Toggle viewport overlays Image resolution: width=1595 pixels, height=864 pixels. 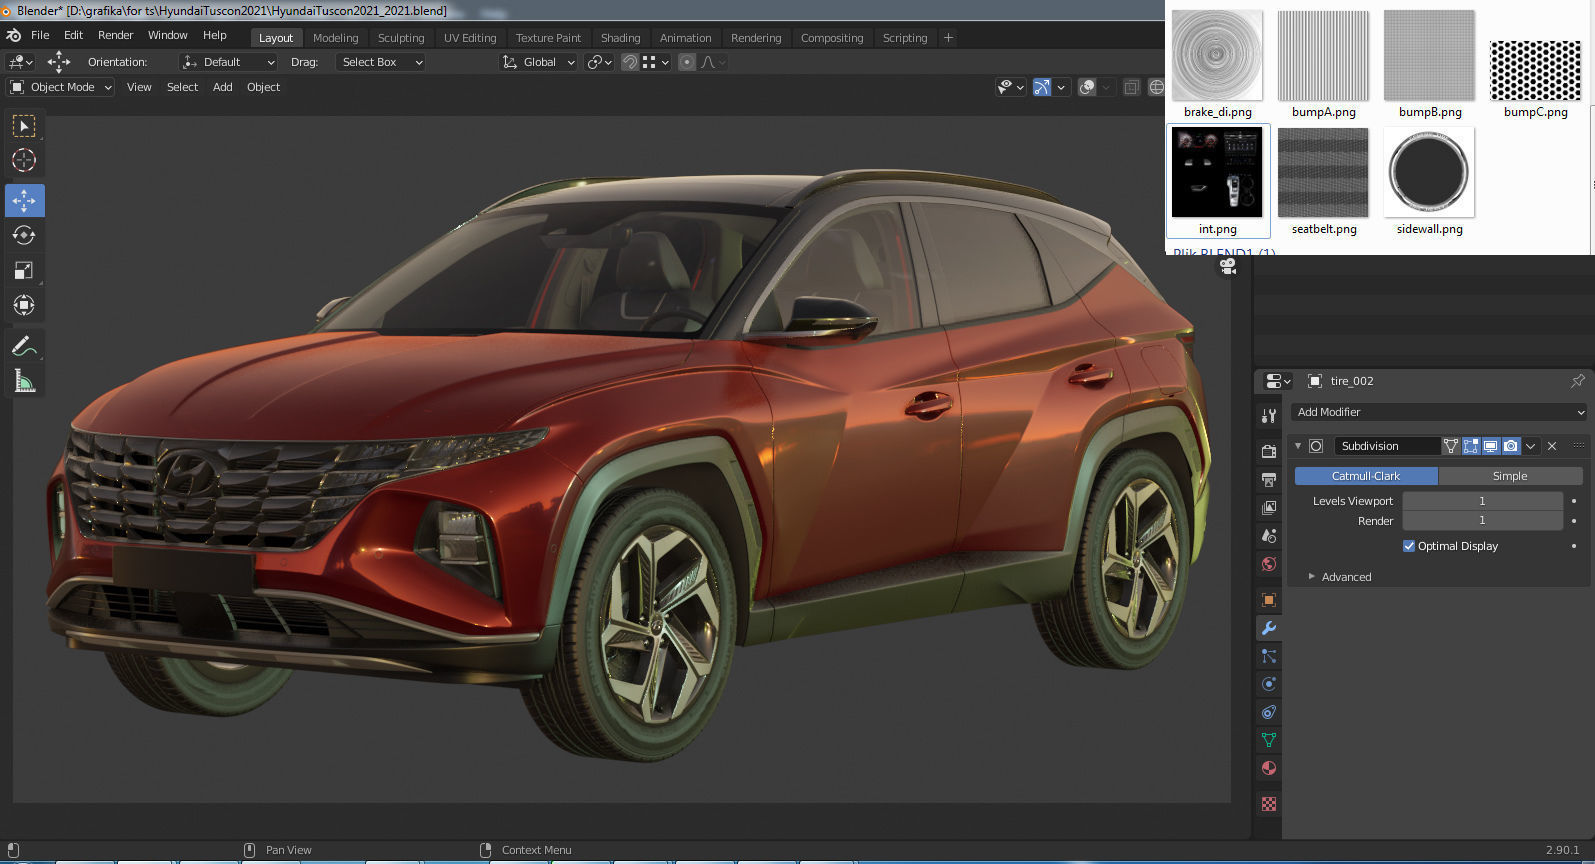(x=1087, y=87)
